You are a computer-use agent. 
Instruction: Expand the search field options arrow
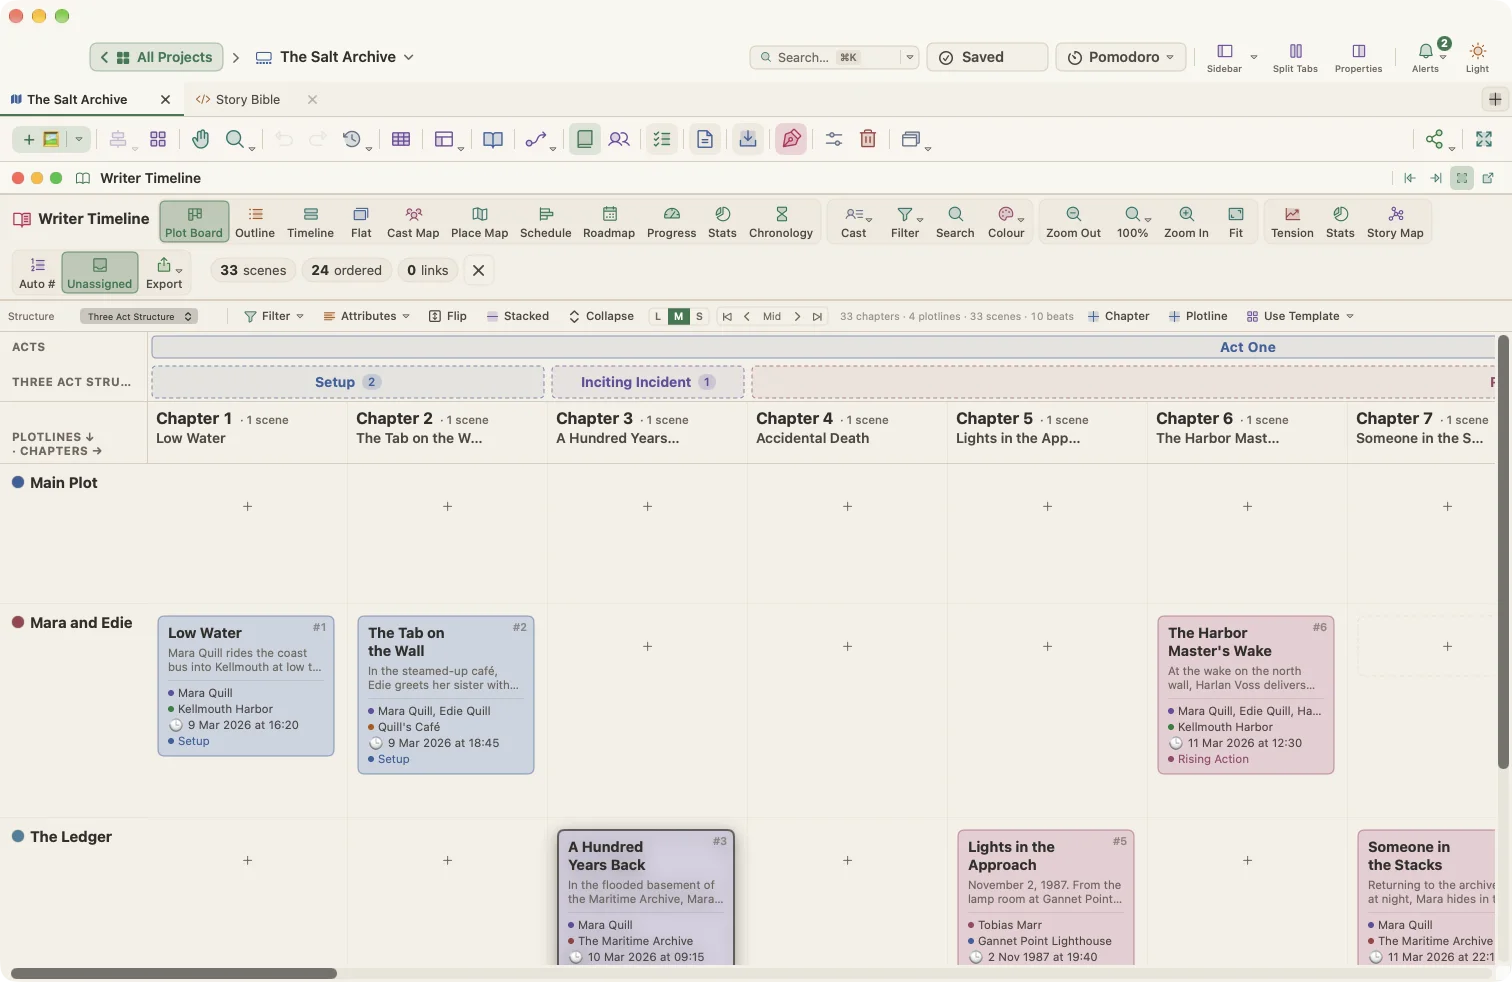pos(910,57)
